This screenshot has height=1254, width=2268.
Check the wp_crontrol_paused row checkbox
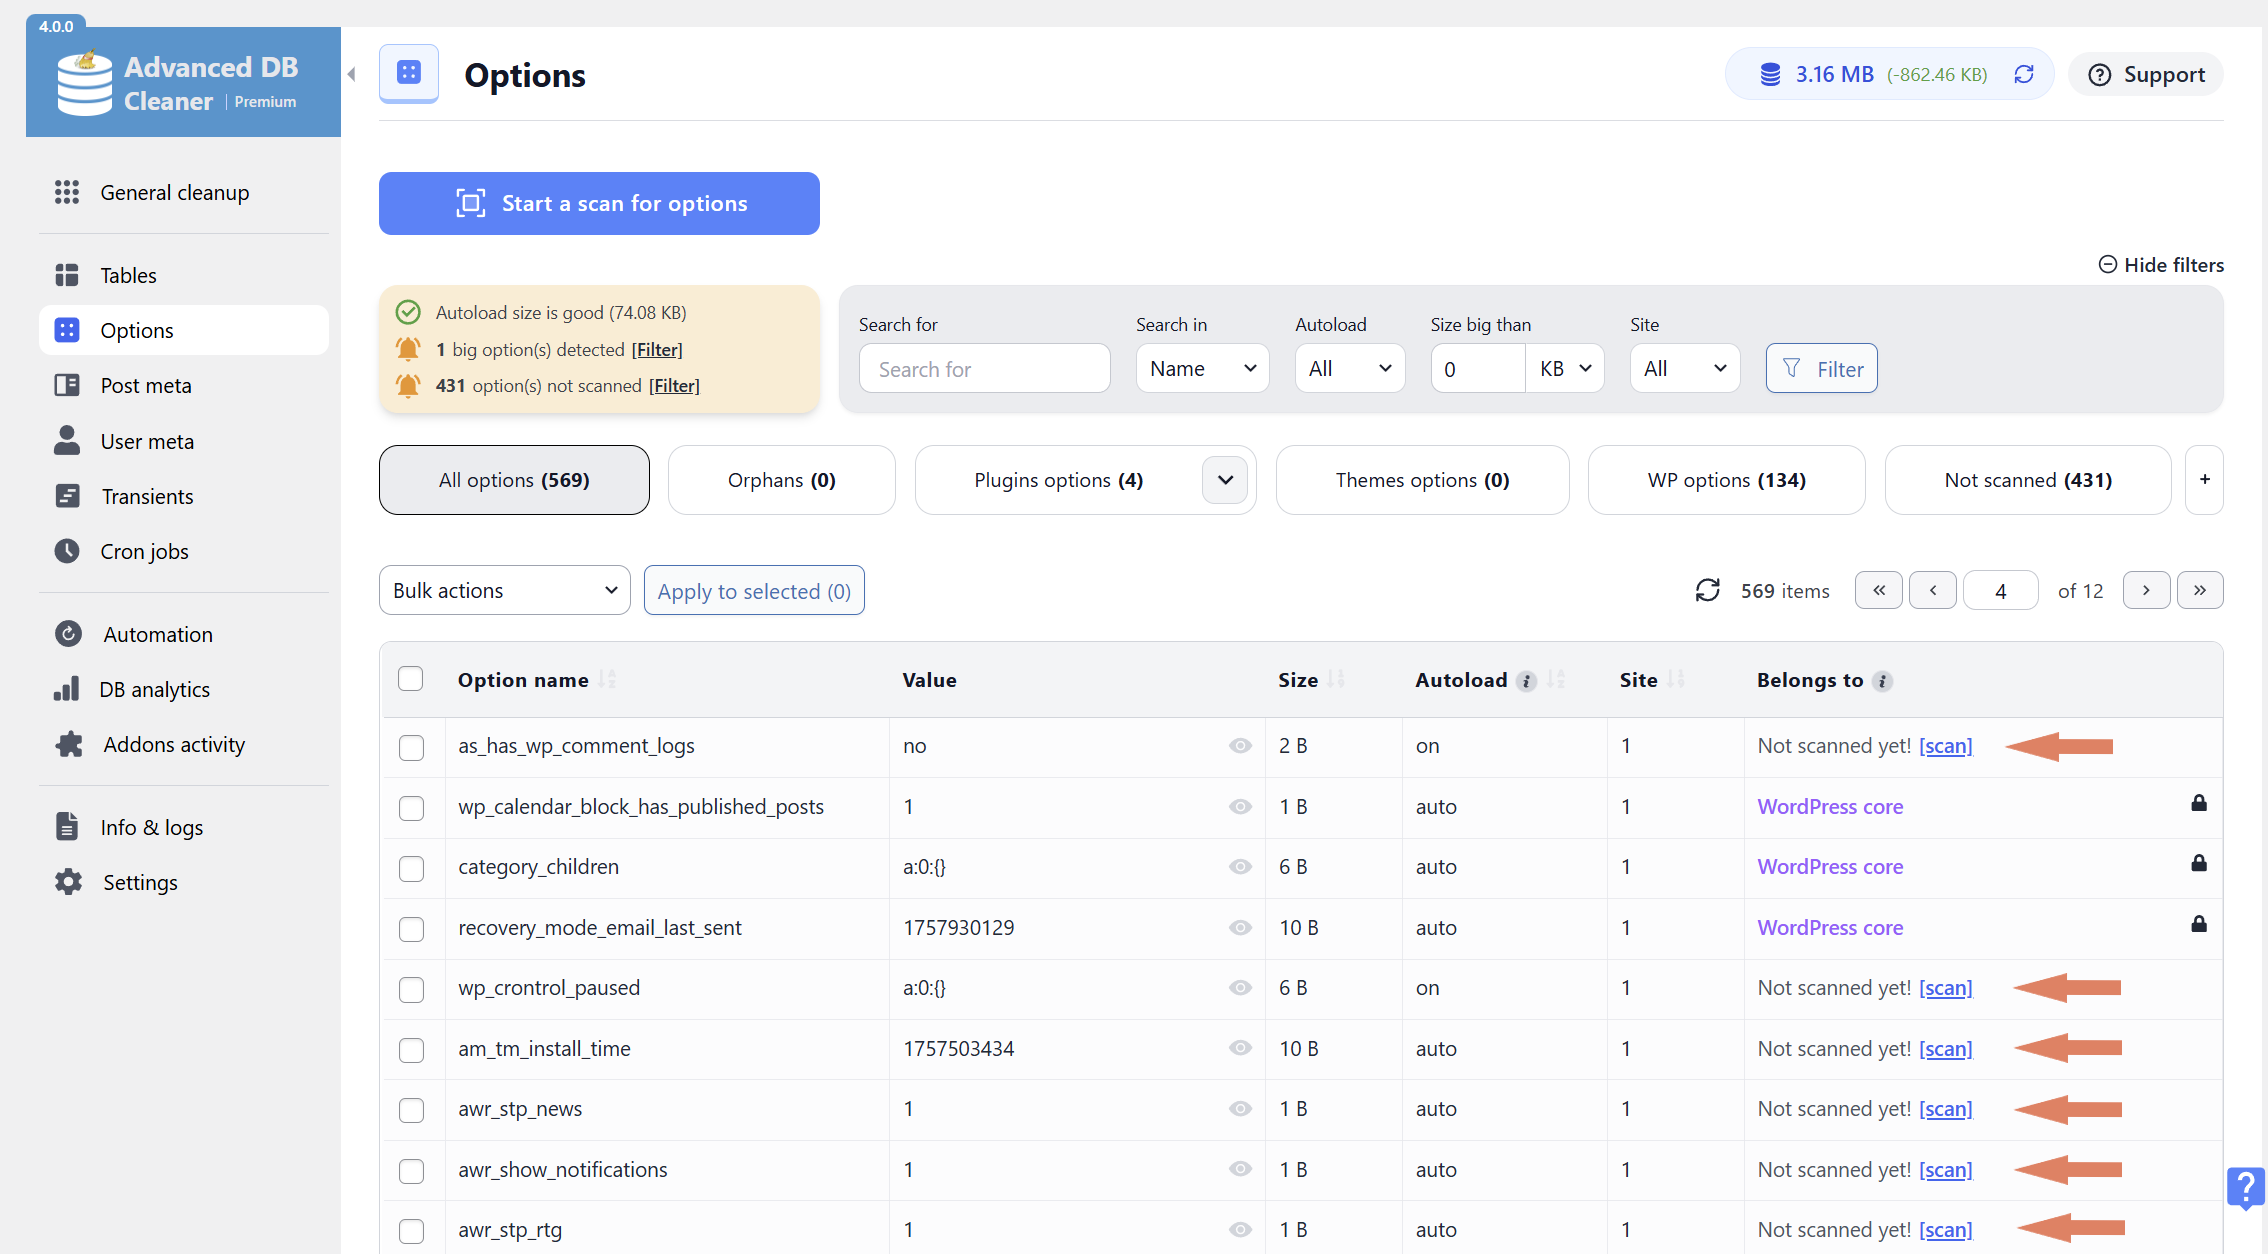(x=411, y=989)
